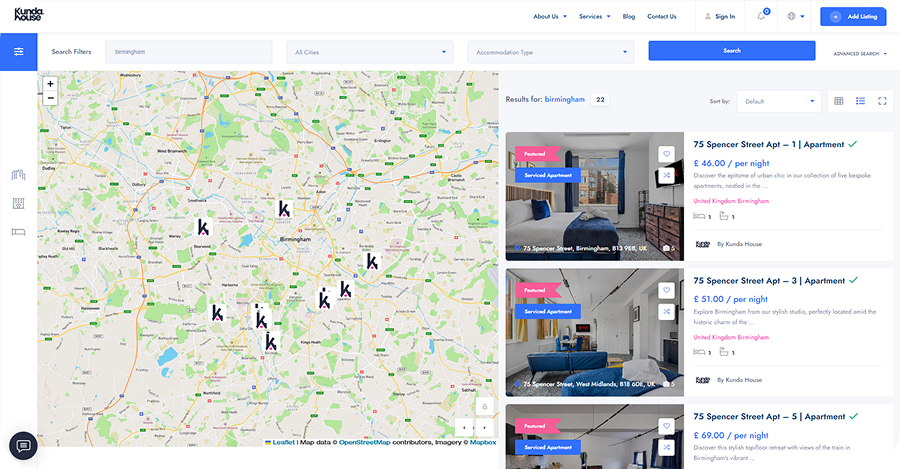Focus the birmingham search input field
The height and width of the screenshot is (469, 900).
(x=188, y=52)
